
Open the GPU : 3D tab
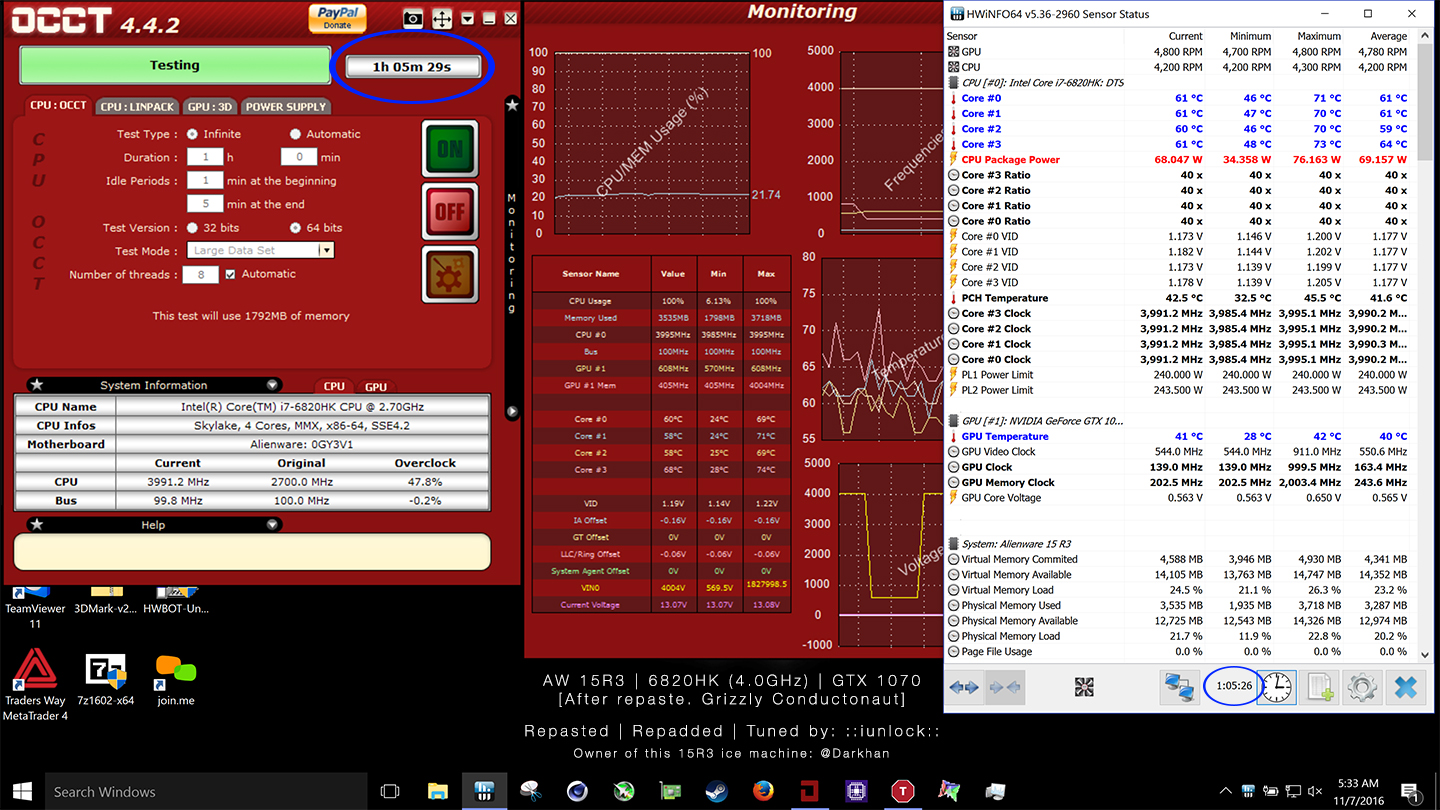(210, 107)
